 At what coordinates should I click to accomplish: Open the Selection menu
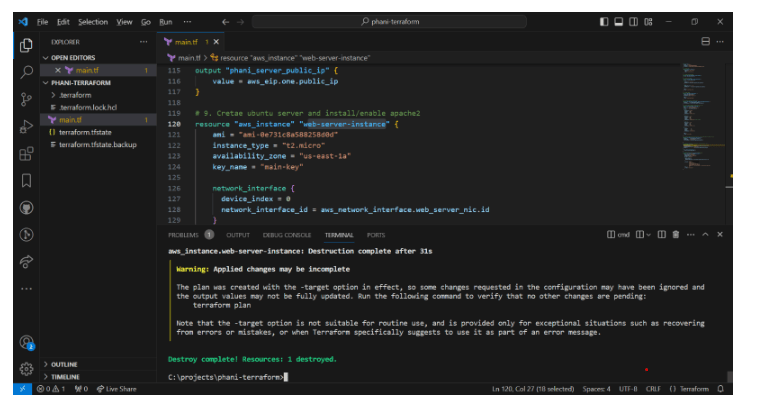[93, 21]
